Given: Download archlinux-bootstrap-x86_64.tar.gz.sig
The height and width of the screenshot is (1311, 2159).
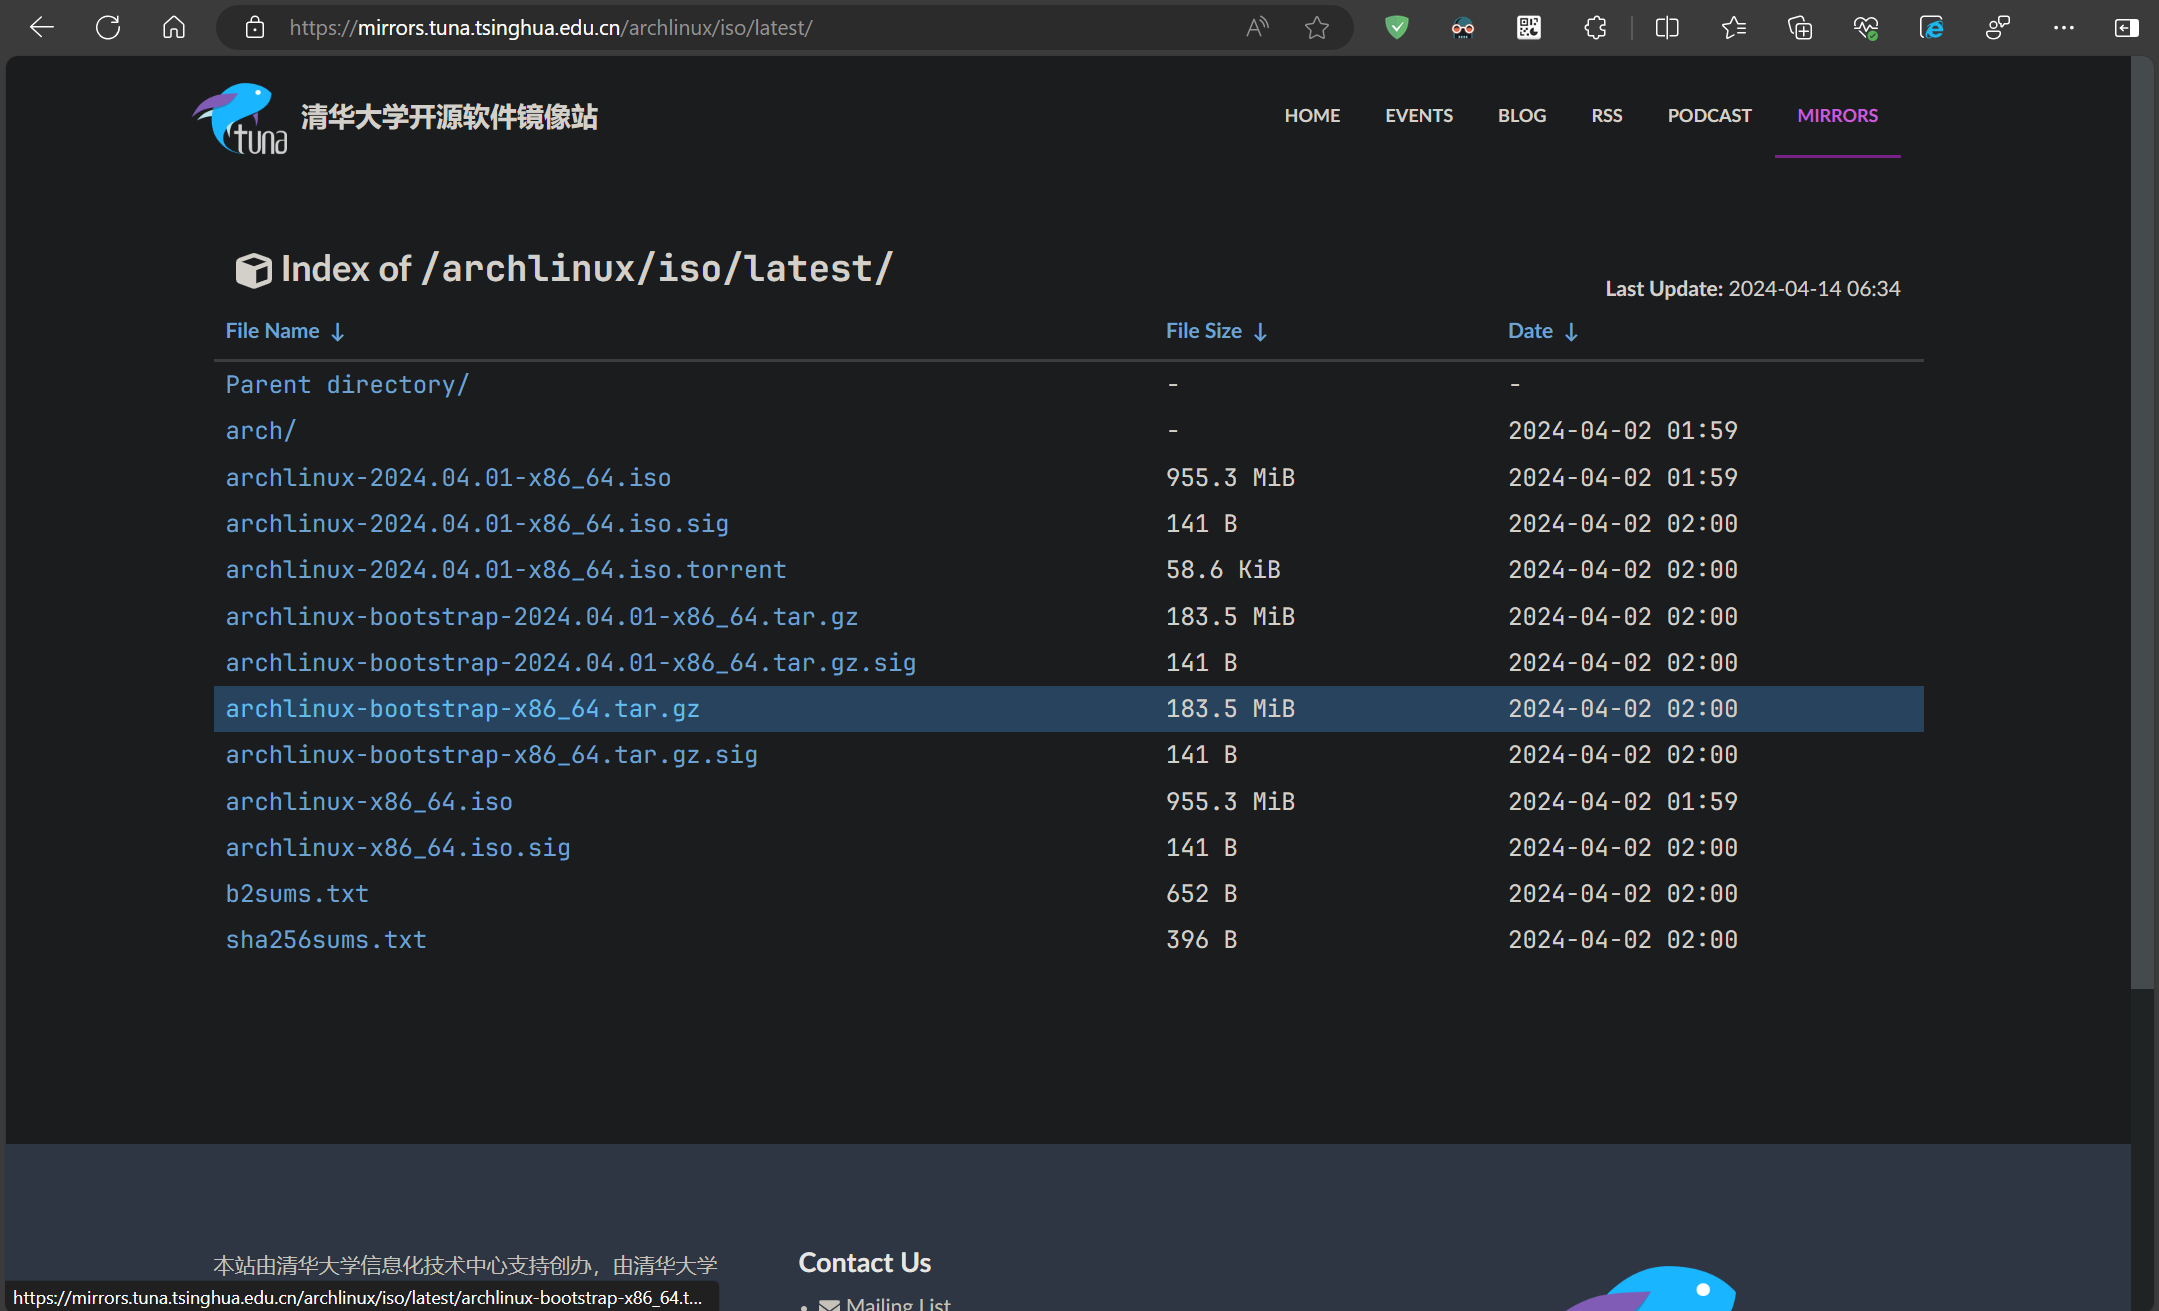Looking at the screenshot, I should click(x=491, y=755).
